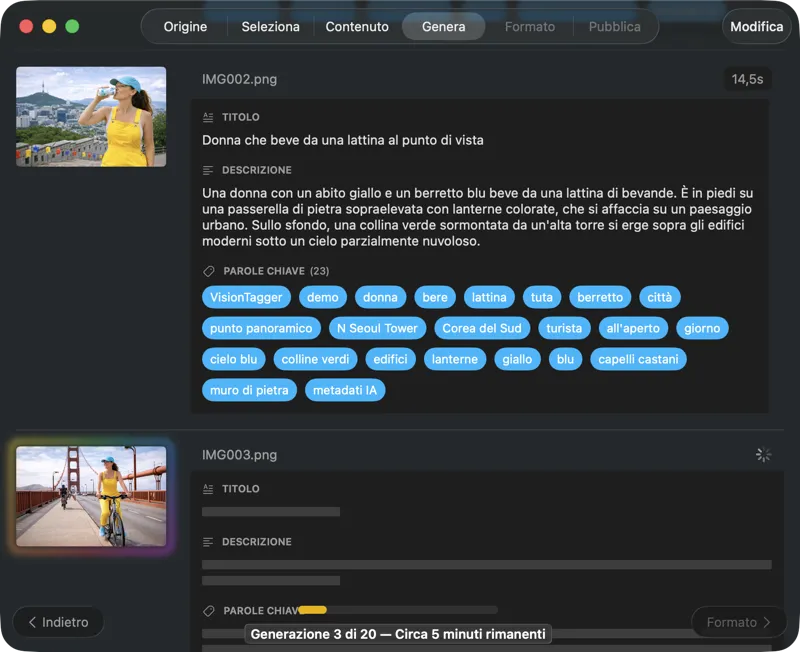Click the green fullscreen window button

(72, 27)
